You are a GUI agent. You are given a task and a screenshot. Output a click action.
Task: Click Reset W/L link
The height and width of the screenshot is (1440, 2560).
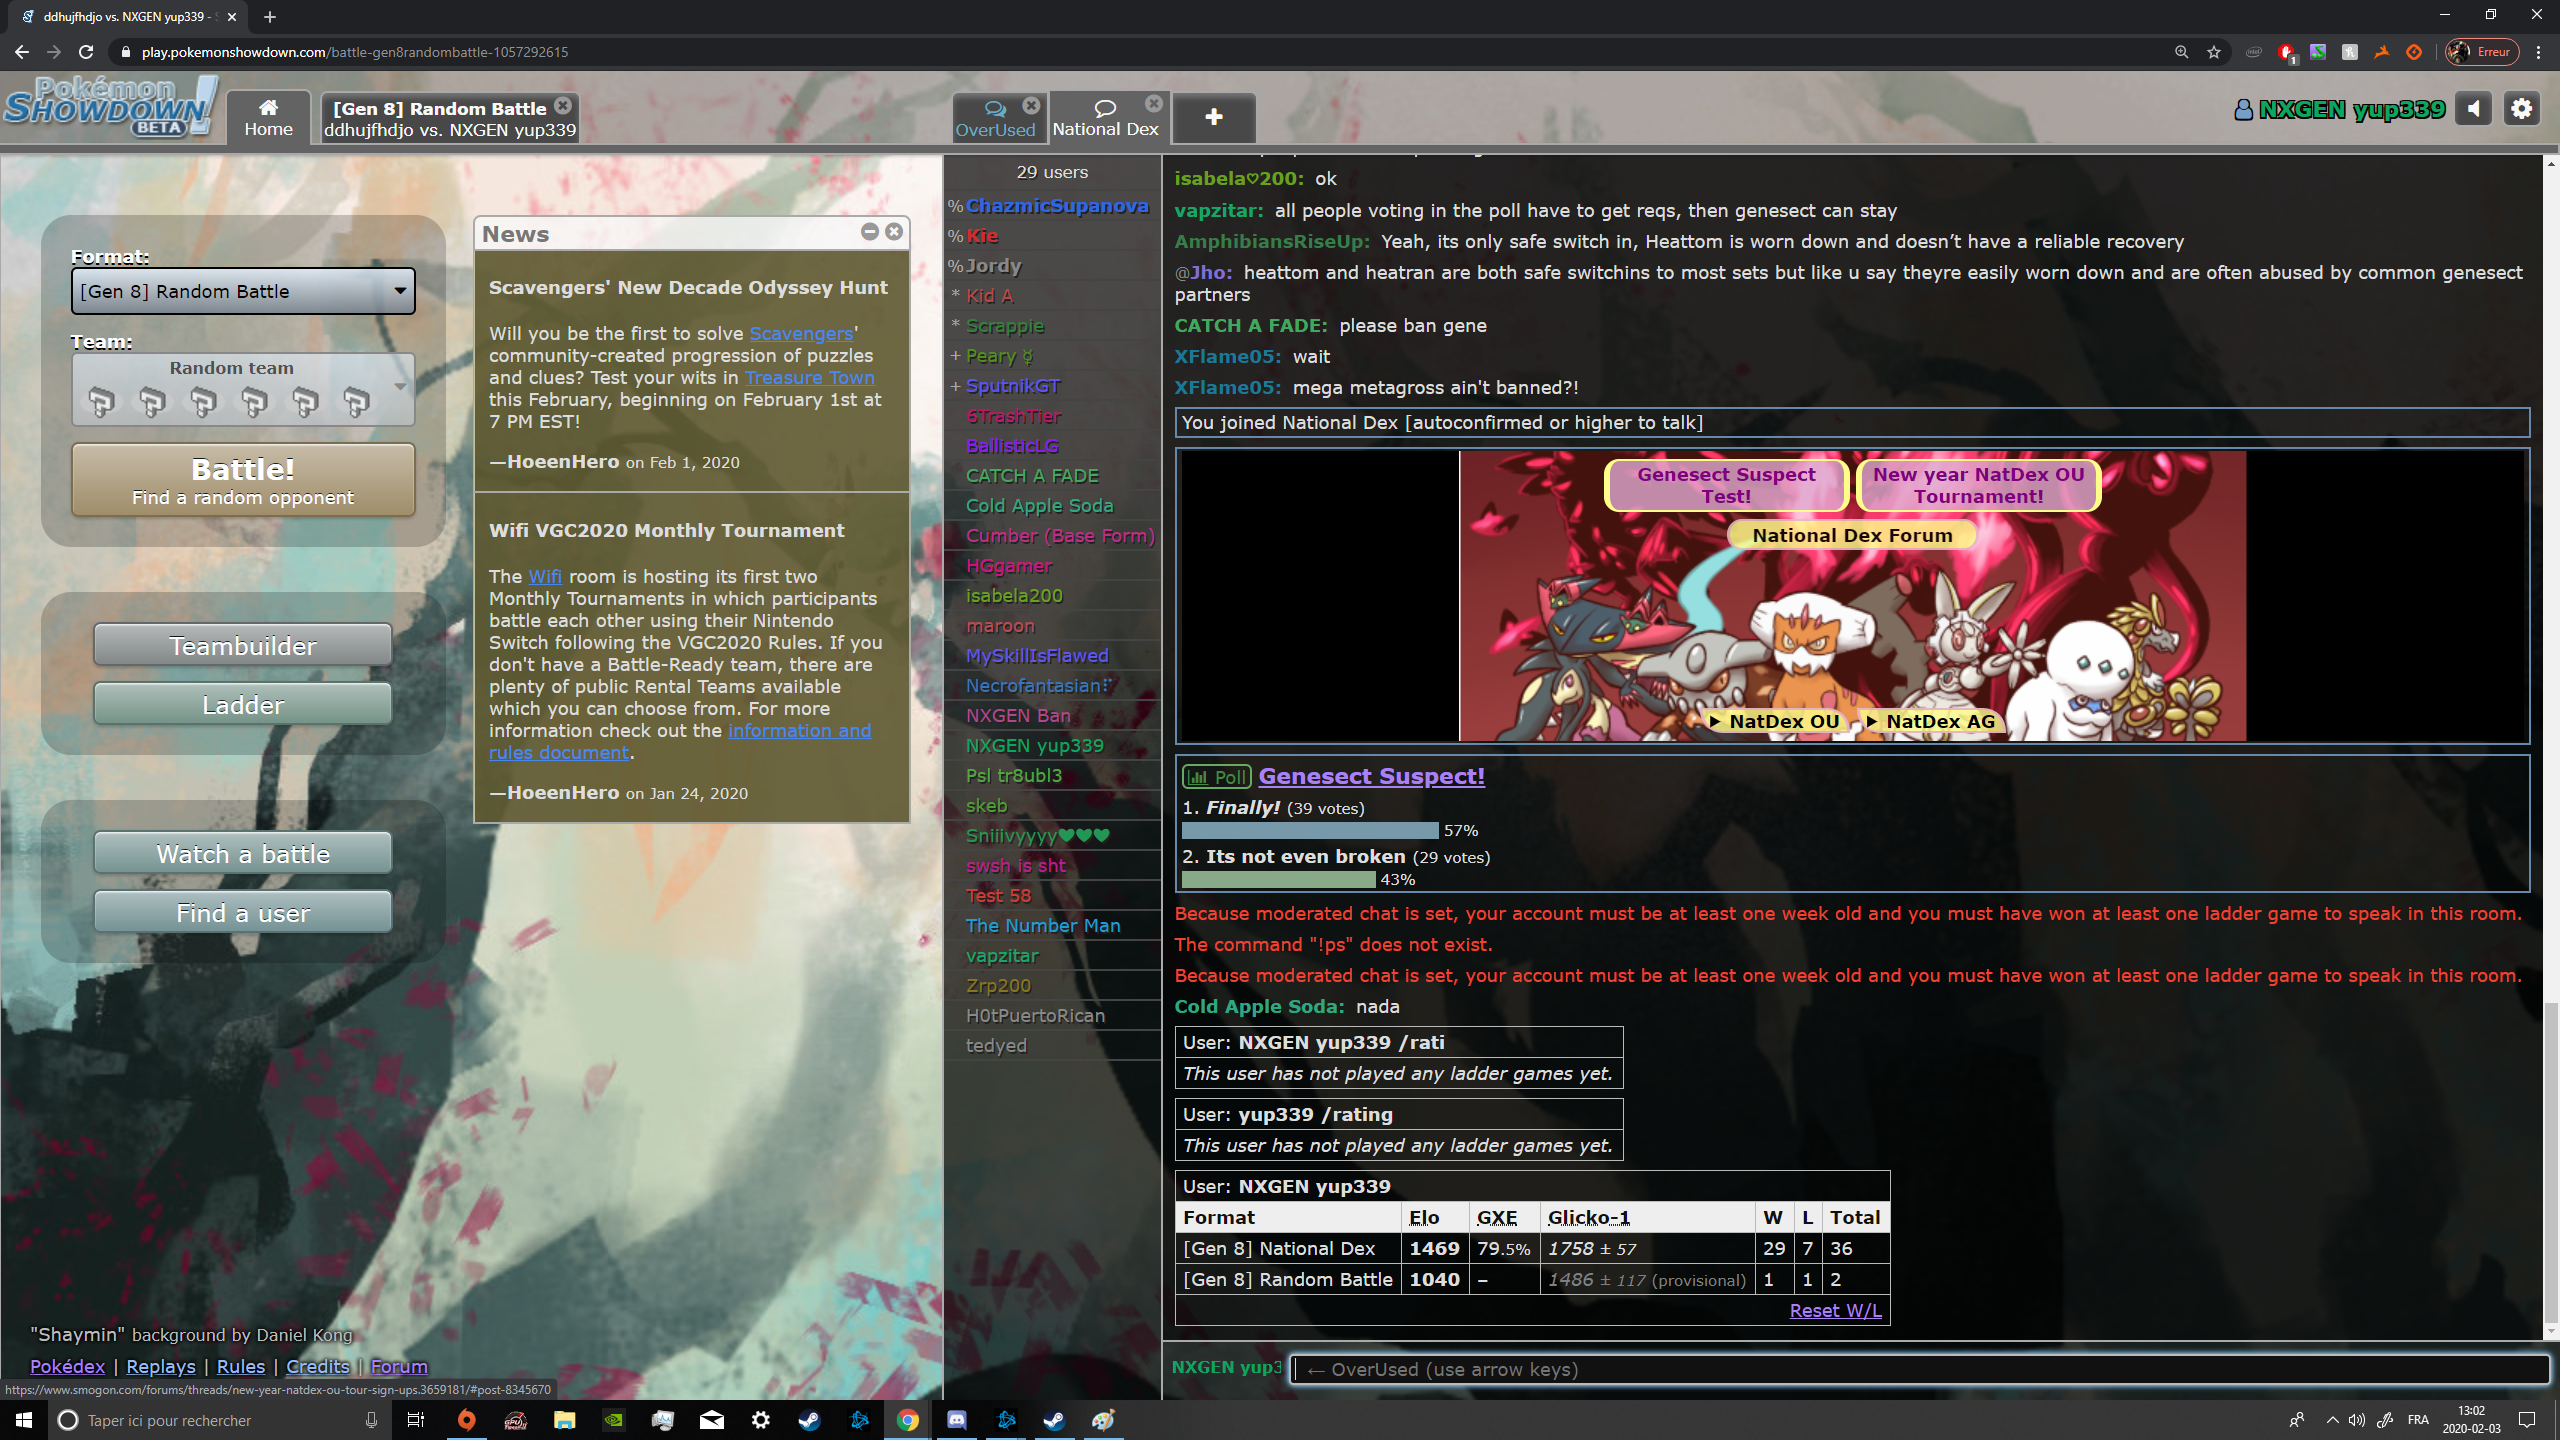point(1835,1310)
